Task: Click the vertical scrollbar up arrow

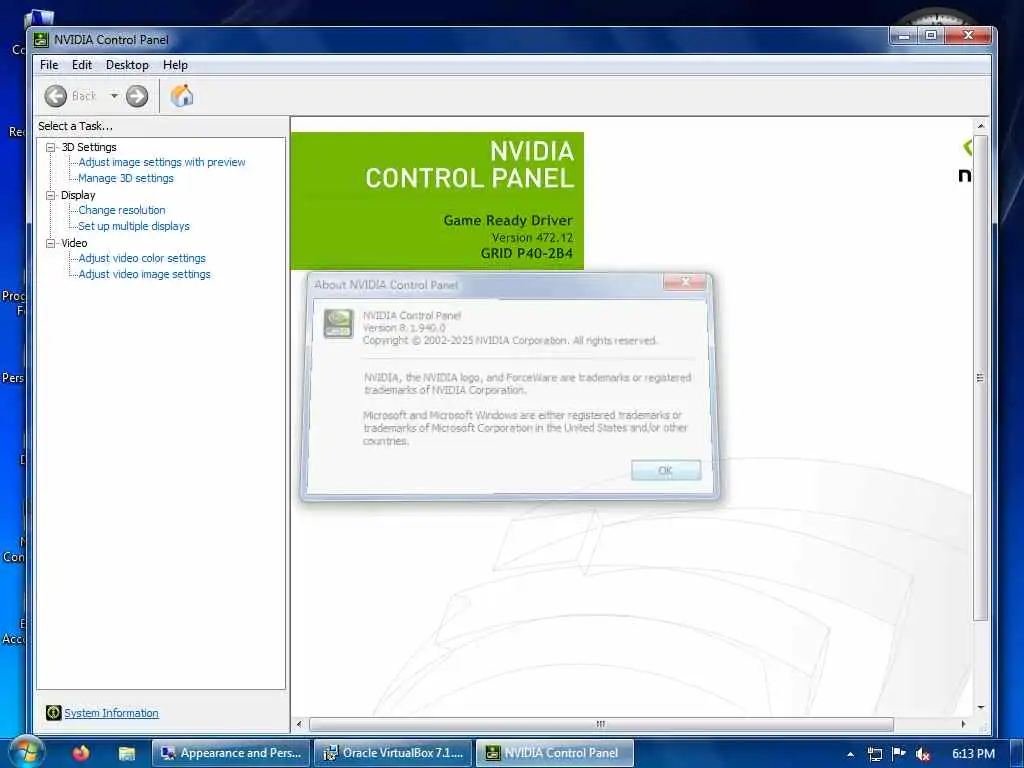Action: click(x=980, y=125)
